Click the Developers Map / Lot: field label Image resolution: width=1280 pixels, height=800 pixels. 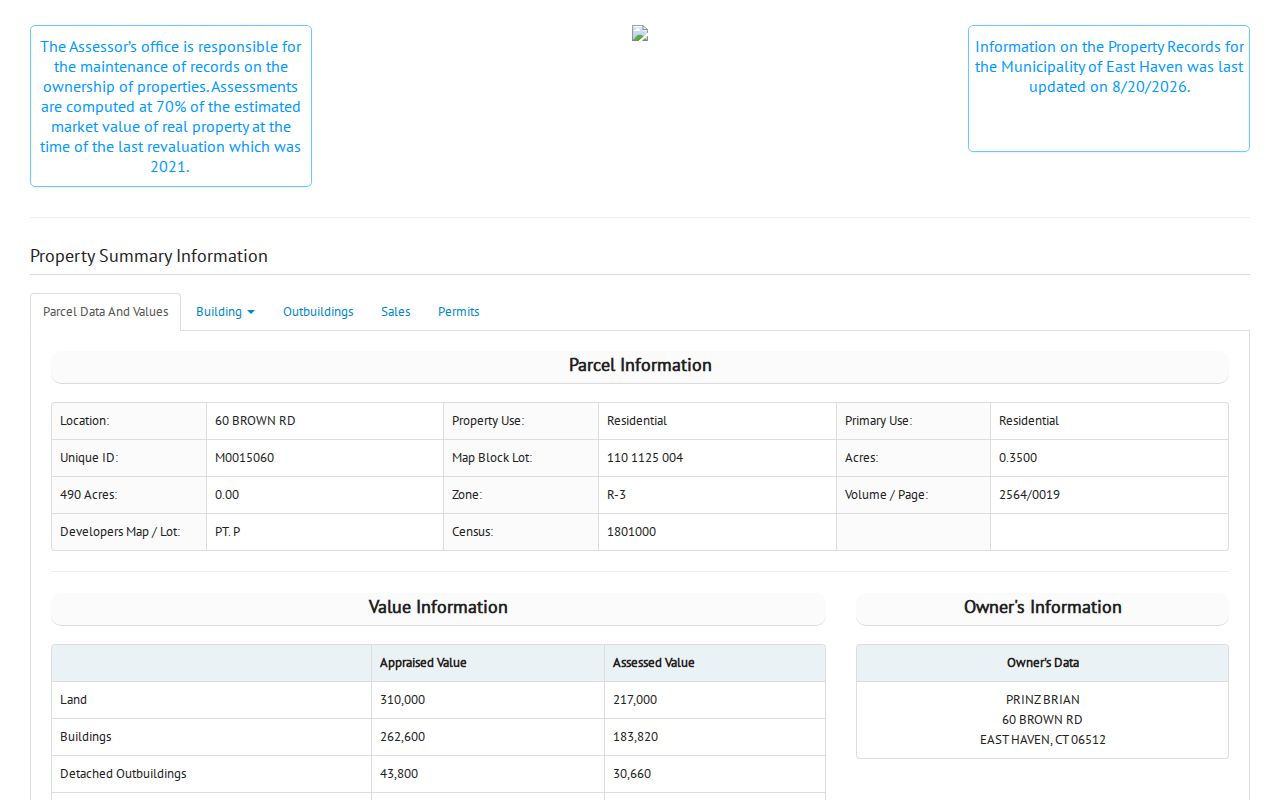(x=120, y=532)
